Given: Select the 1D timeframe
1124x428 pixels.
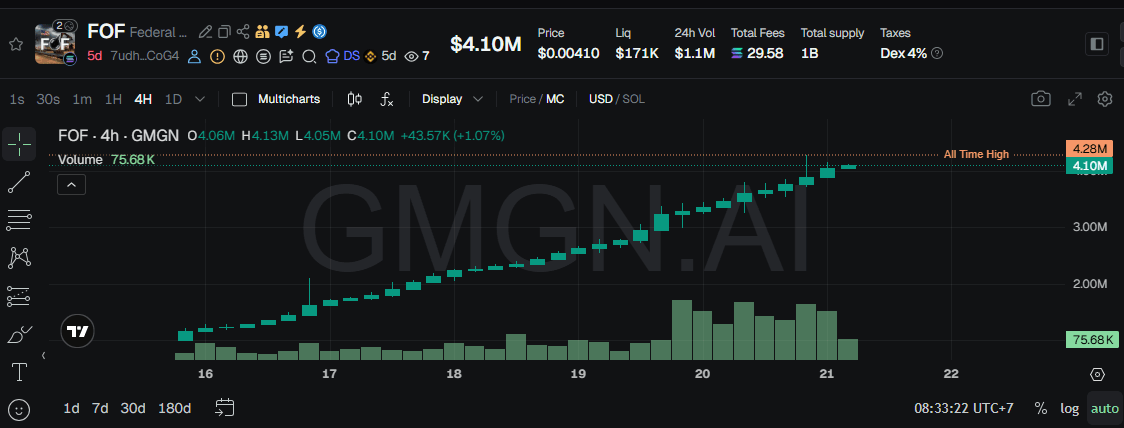Looking at the screenshot, I should point(173,99).
